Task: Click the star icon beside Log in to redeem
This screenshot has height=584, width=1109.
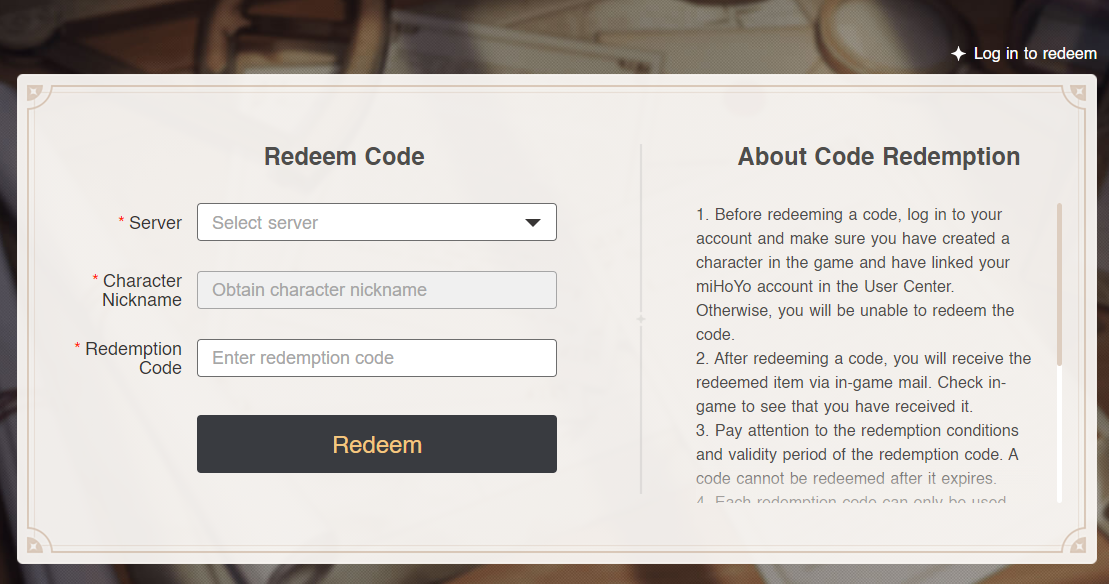Action: pyautogui.click(x=958, y=54)
